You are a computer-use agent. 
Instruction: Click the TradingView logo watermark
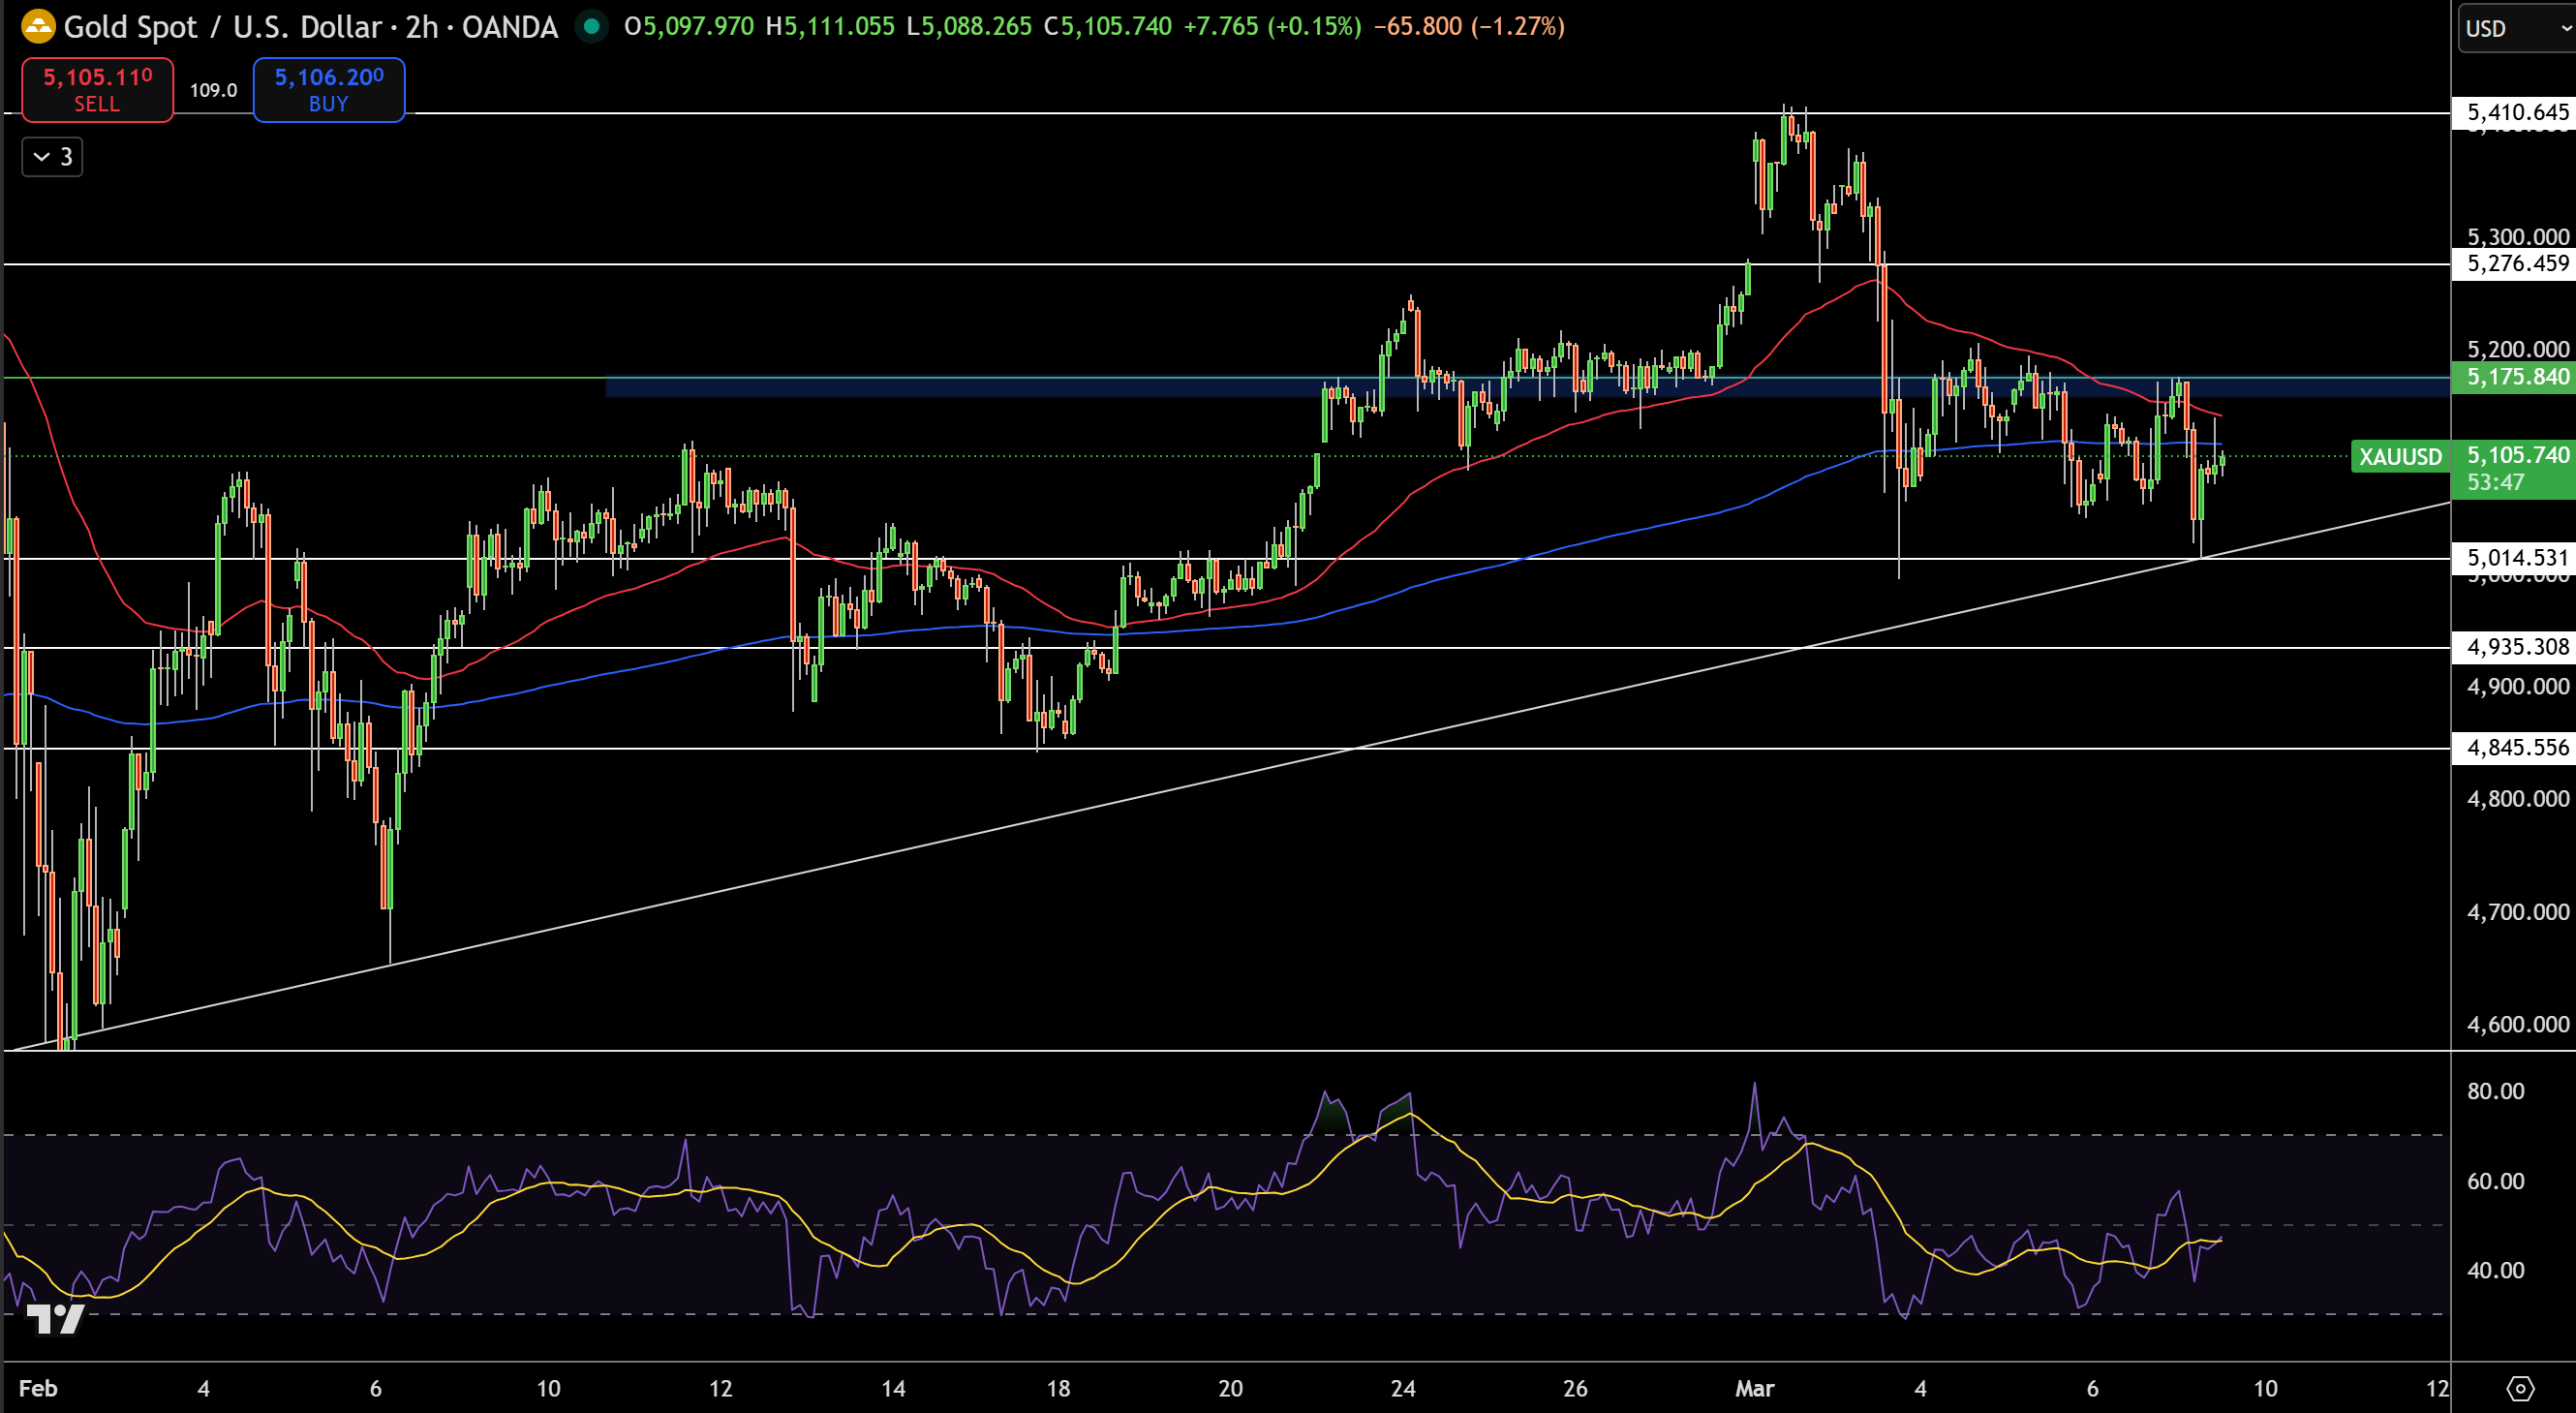[55, 1319]
